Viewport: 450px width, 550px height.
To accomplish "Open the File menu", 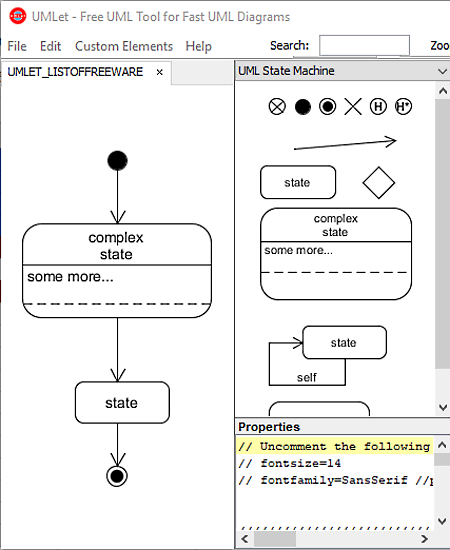I will pos(17,46).
